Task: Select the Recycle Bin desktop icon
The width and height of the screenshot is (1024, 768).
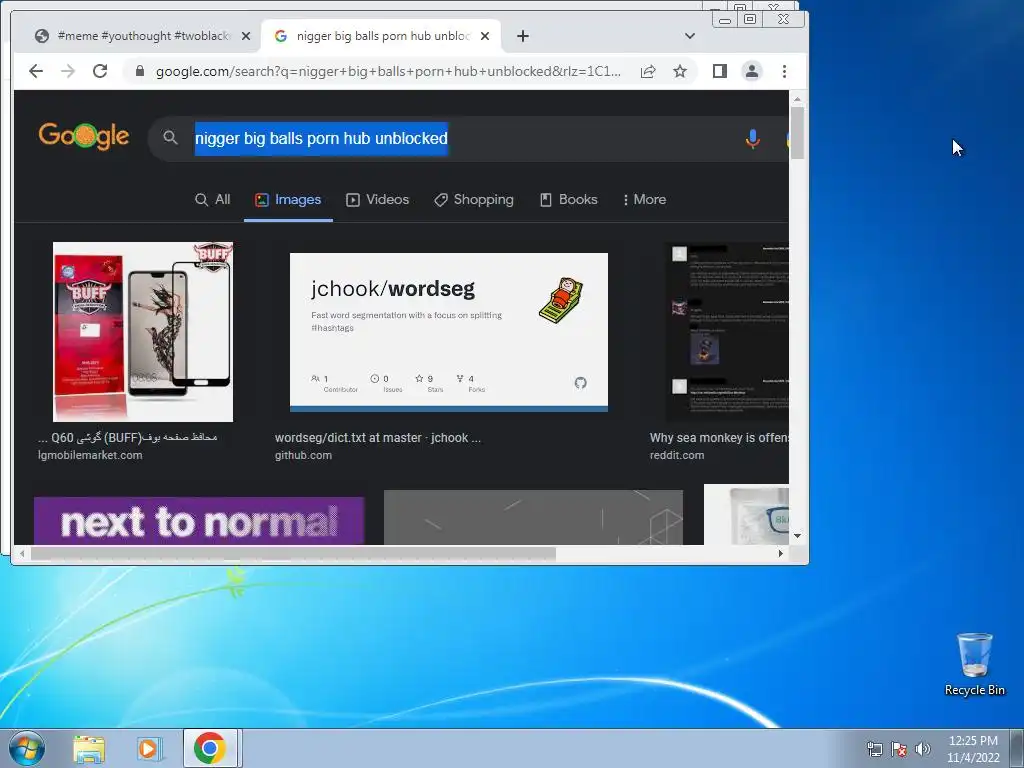Action: [x=974, y=664]
